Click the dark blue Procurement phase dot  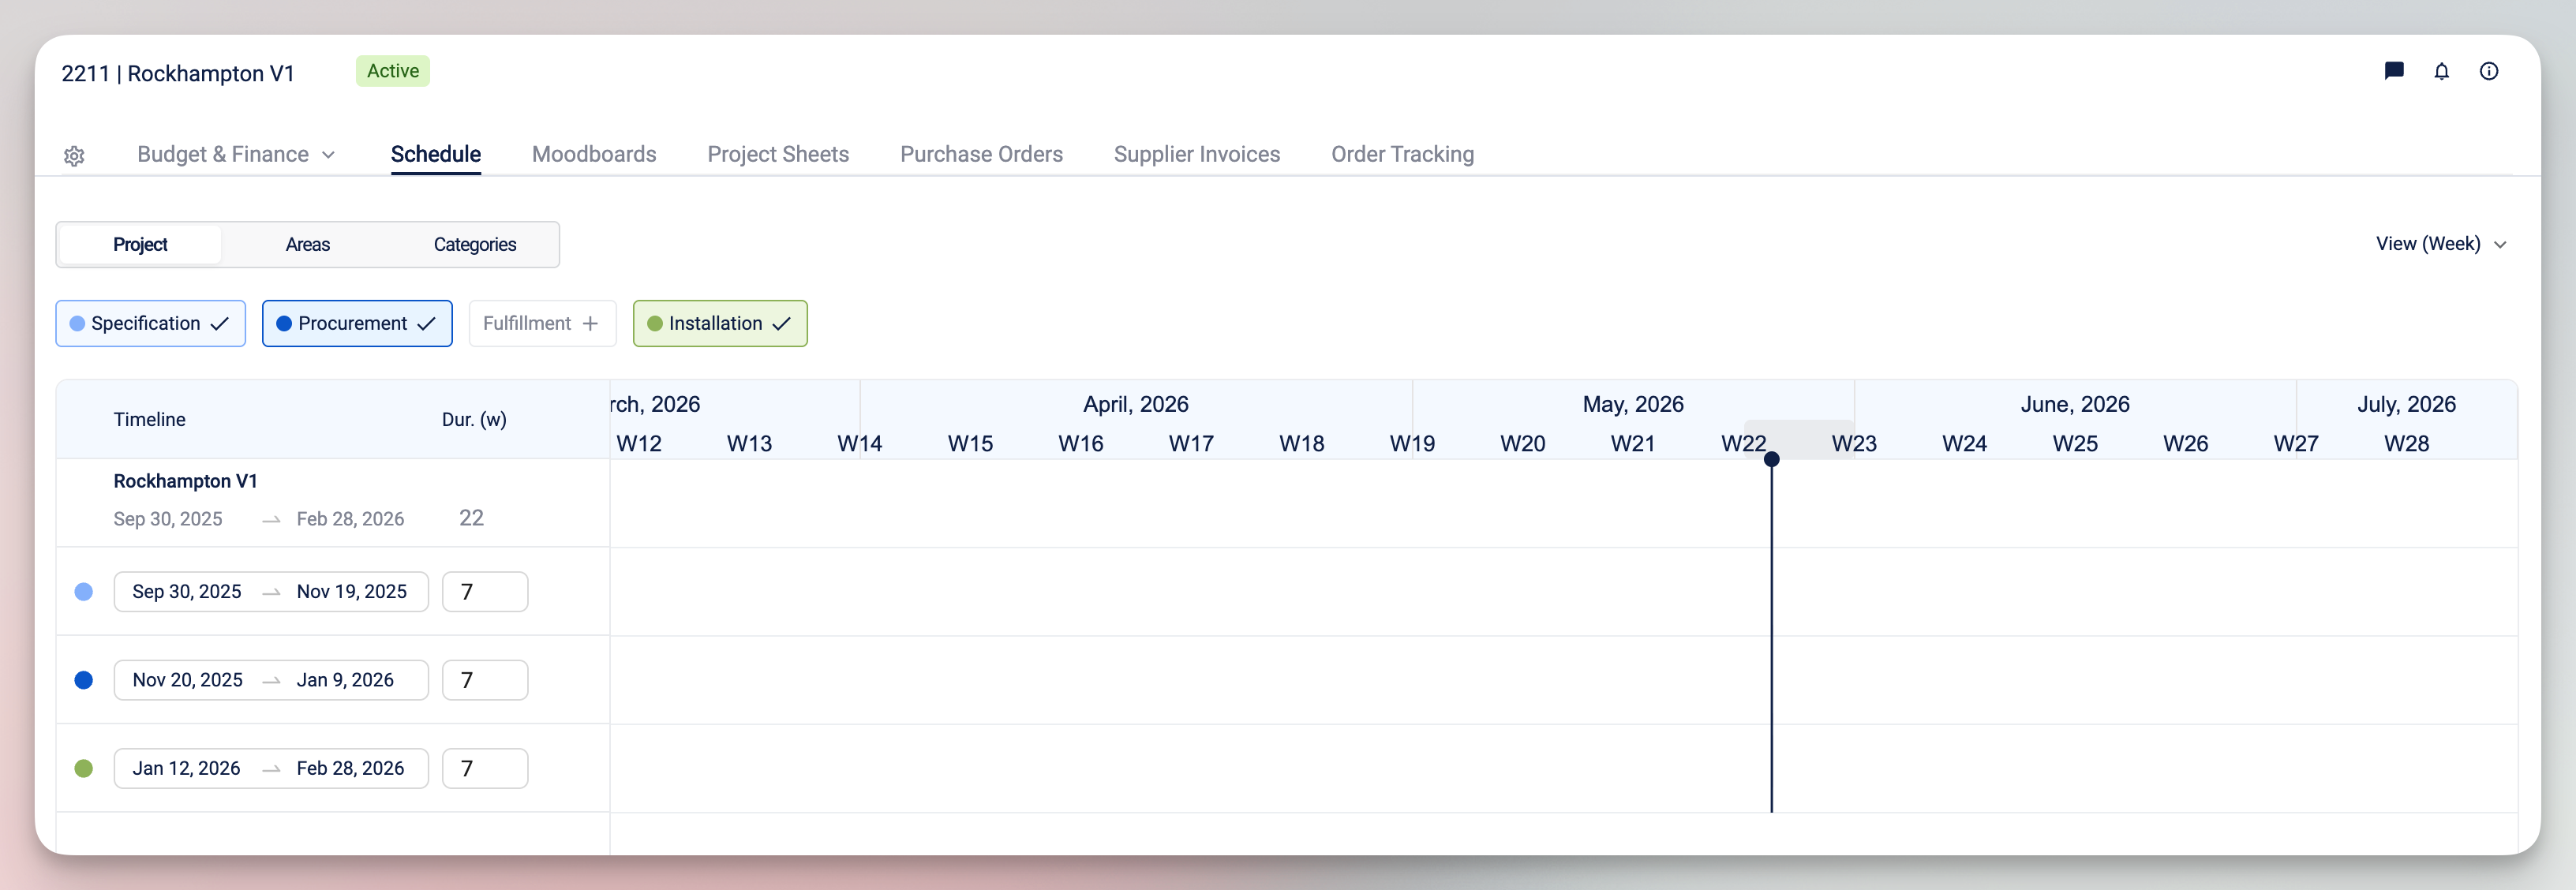(x=84, y=680)
